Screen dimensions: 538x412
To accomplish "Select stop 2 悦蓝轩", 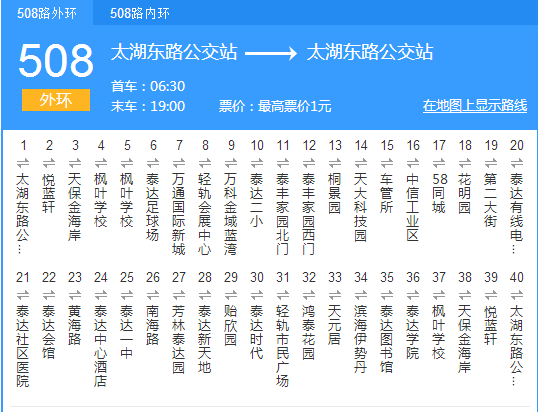I will tap(49, 193).
